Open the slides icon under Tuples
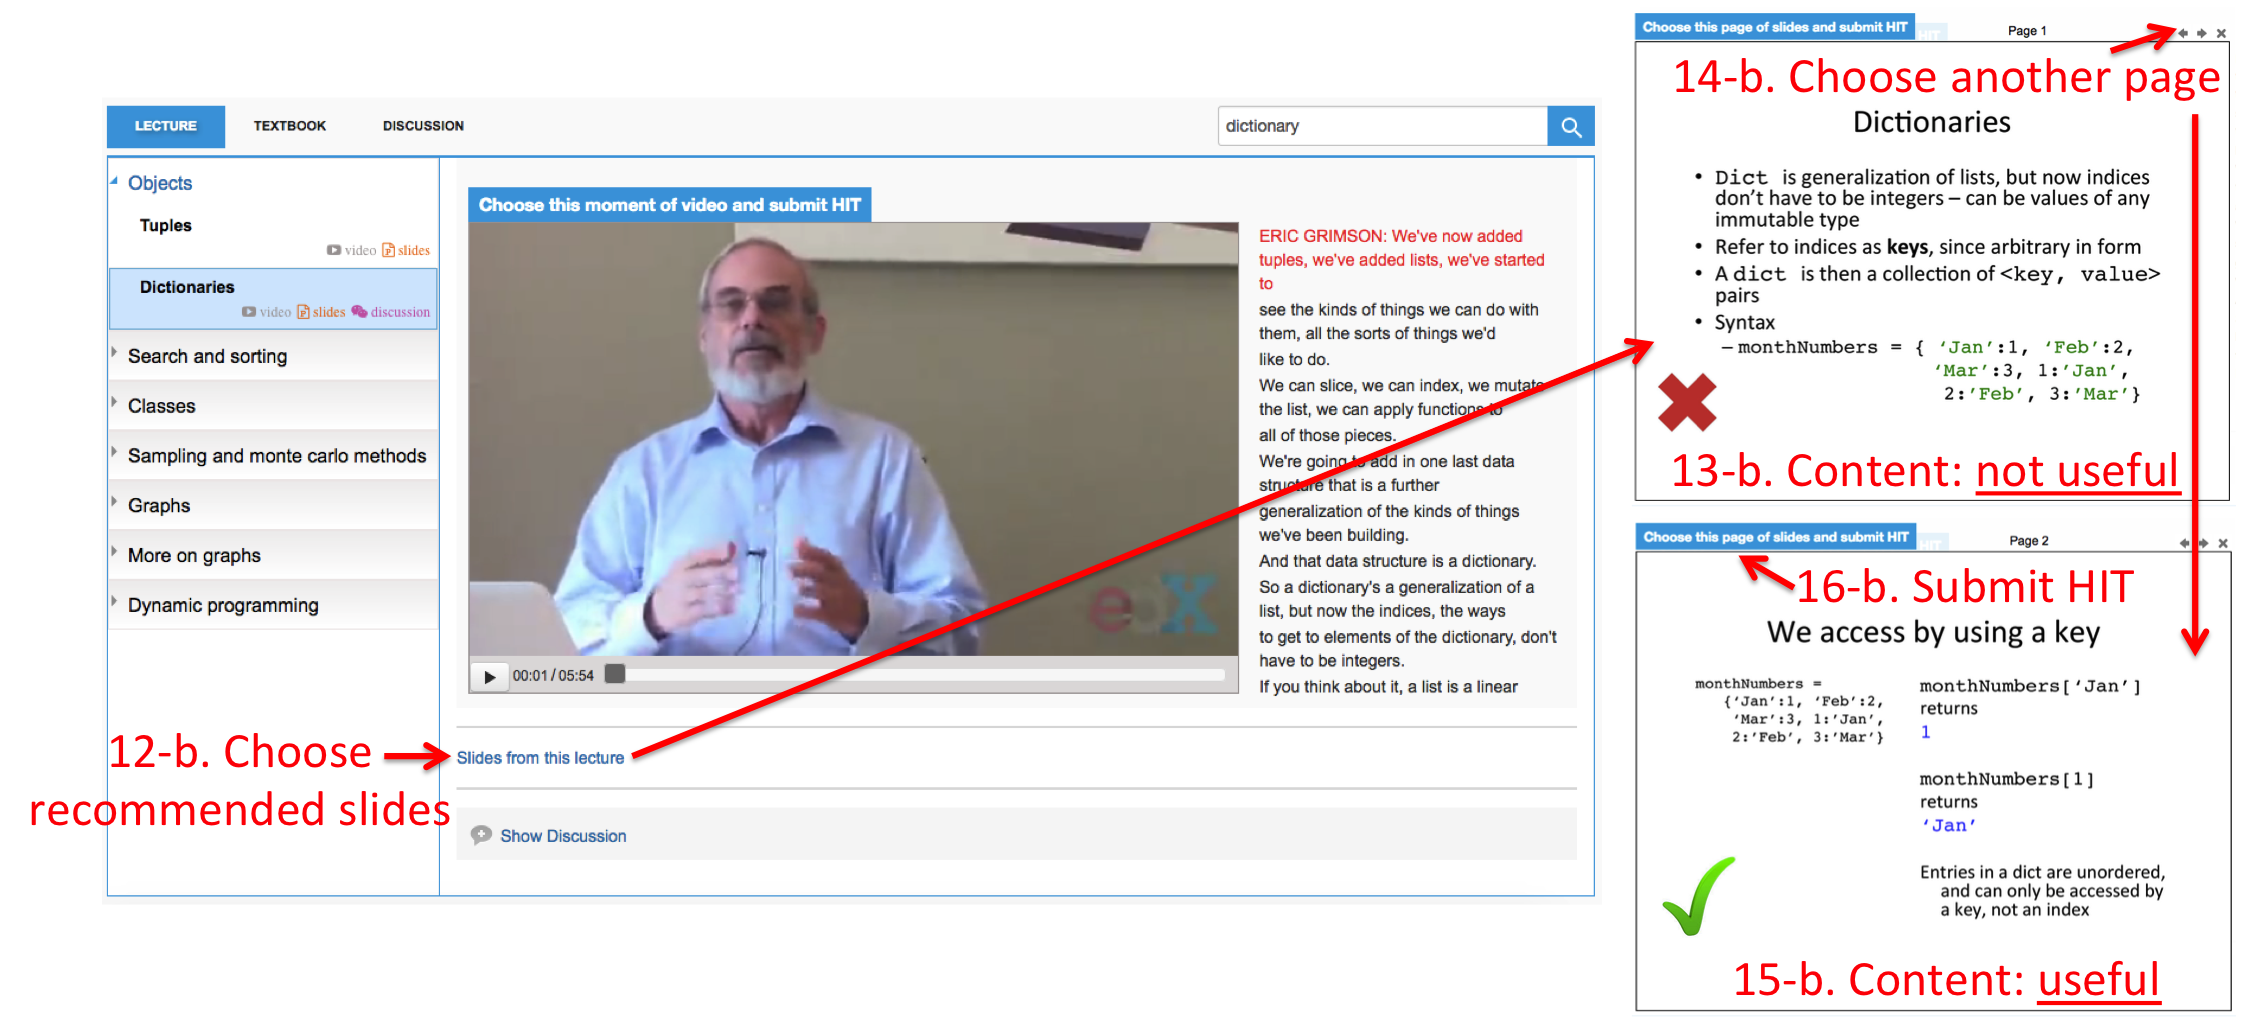2255x1018 pixels. pyautogui.click(x=406, y=250)
